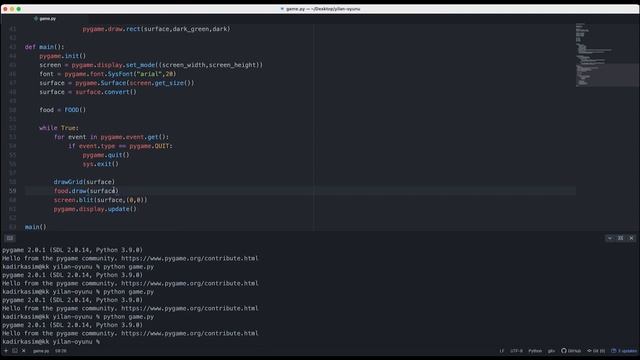This screenshot has height=360, width=640.
Task: Change the UTF-8 file encoding
Action: [516, 351]
